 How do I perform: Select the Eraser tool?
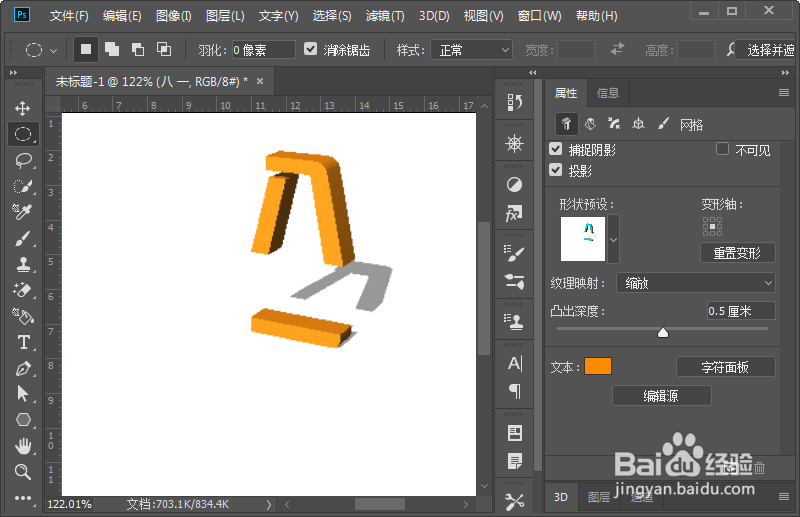tap(22, 290)
